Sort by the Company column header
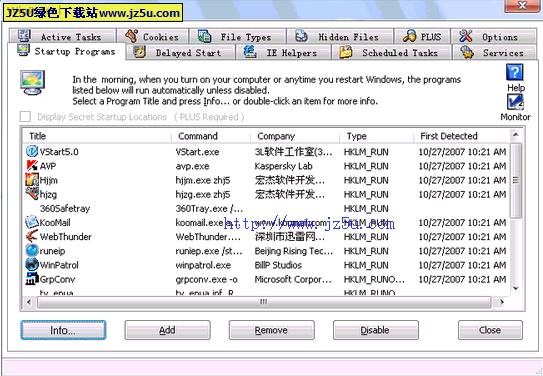The image size is (543, 376). (x=295, y=136)
